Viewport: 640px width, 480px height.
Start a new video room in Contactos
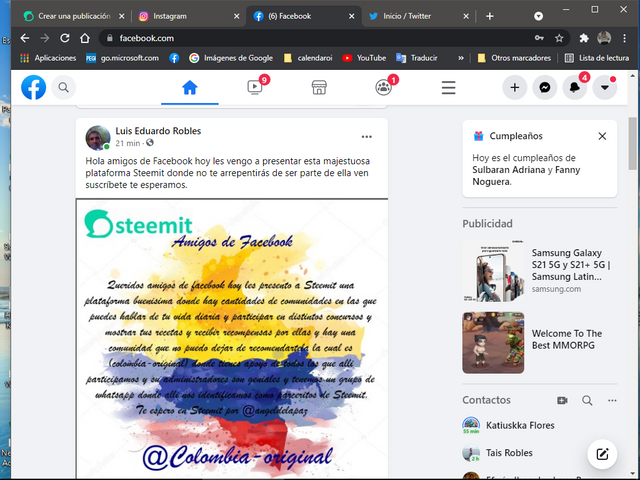pos(562,400)
